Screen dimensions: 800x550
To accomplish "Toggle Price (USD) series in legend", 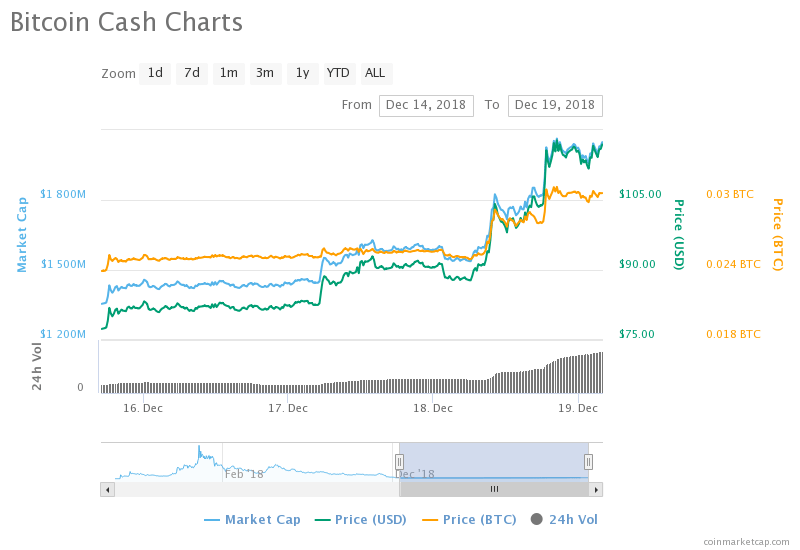I will point(361,520).
